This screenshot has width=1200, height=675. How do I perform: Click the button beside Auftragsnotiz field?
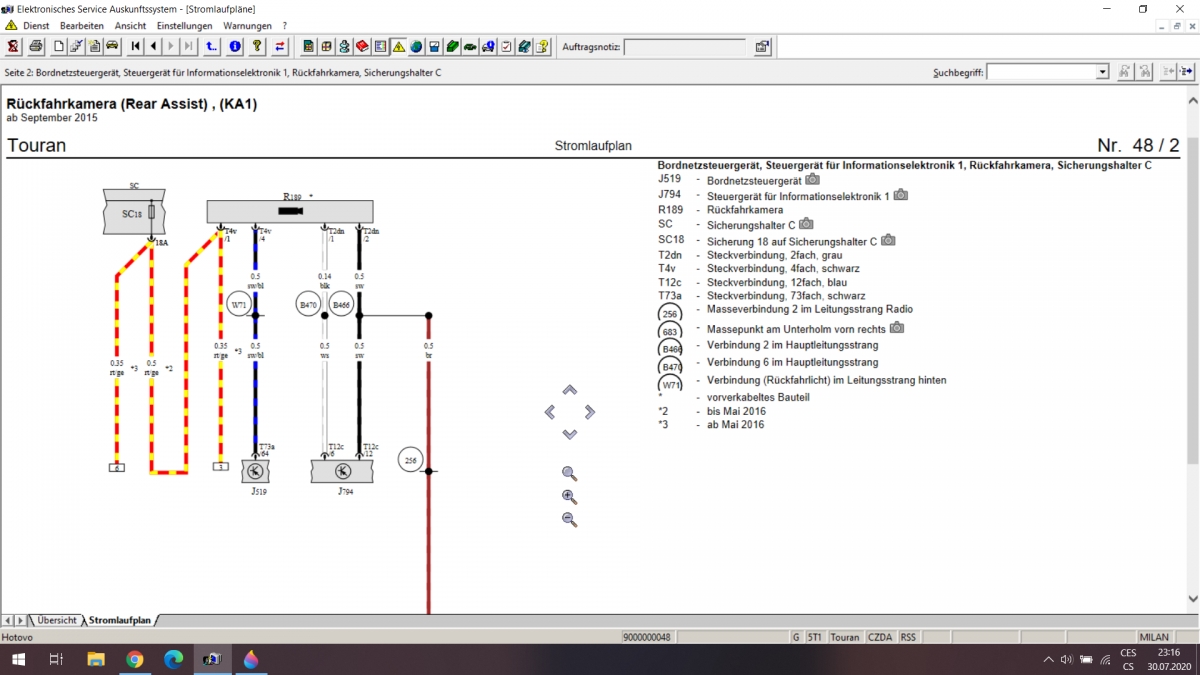point(762,47)
